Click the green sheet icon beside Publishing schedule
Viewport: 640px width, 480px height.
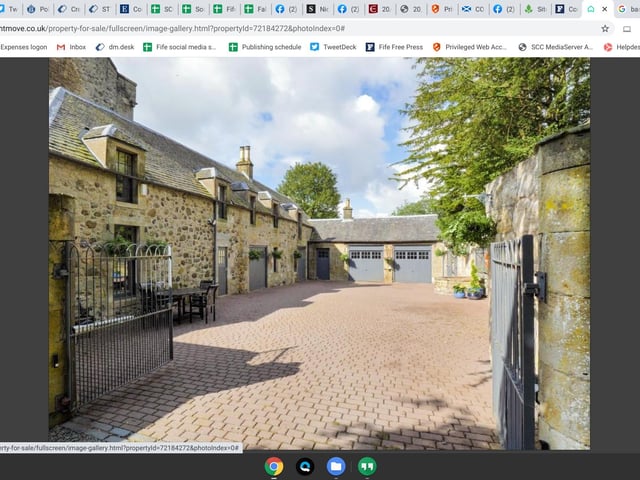coord(233,47)
